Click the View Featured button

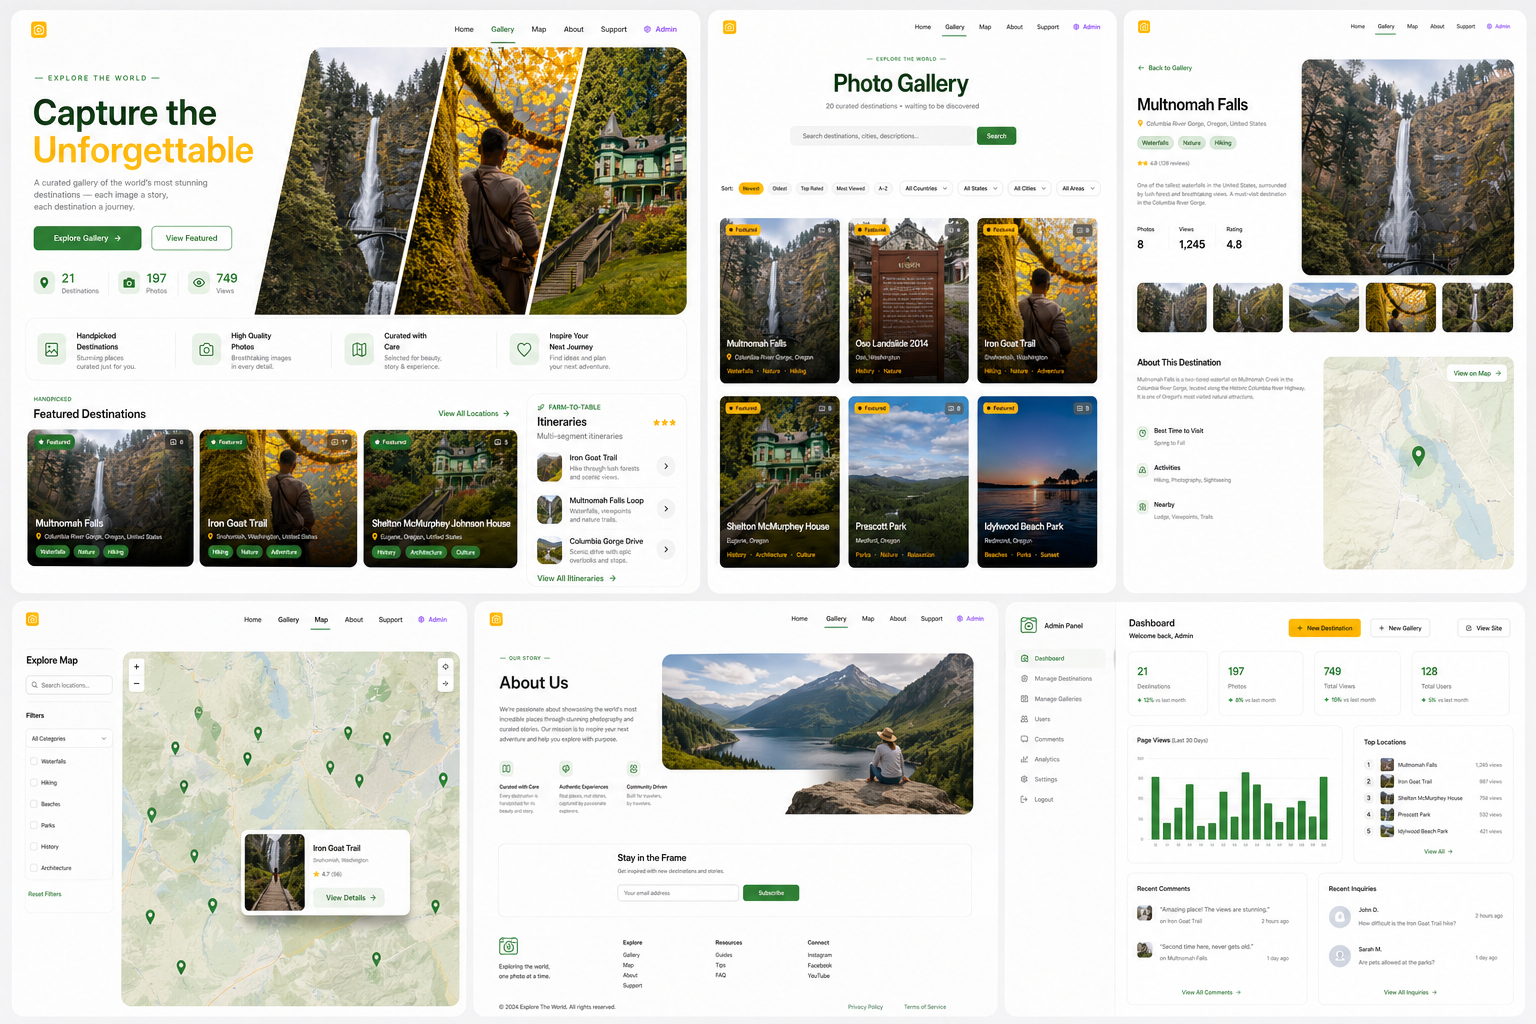[x=192, y=238]
